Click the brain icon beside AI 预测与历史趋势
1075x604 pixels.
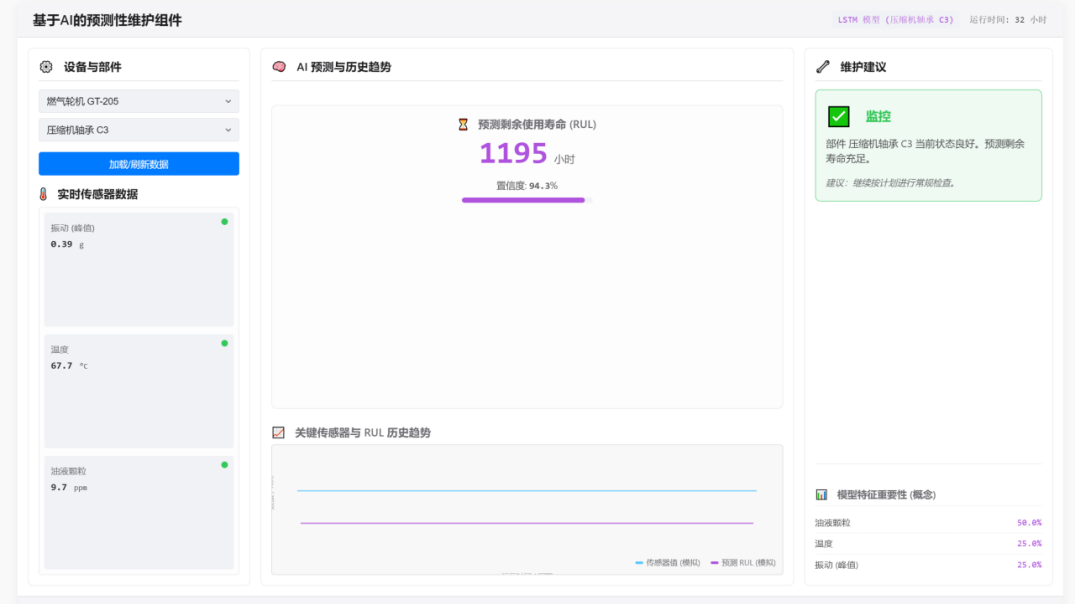279,67
